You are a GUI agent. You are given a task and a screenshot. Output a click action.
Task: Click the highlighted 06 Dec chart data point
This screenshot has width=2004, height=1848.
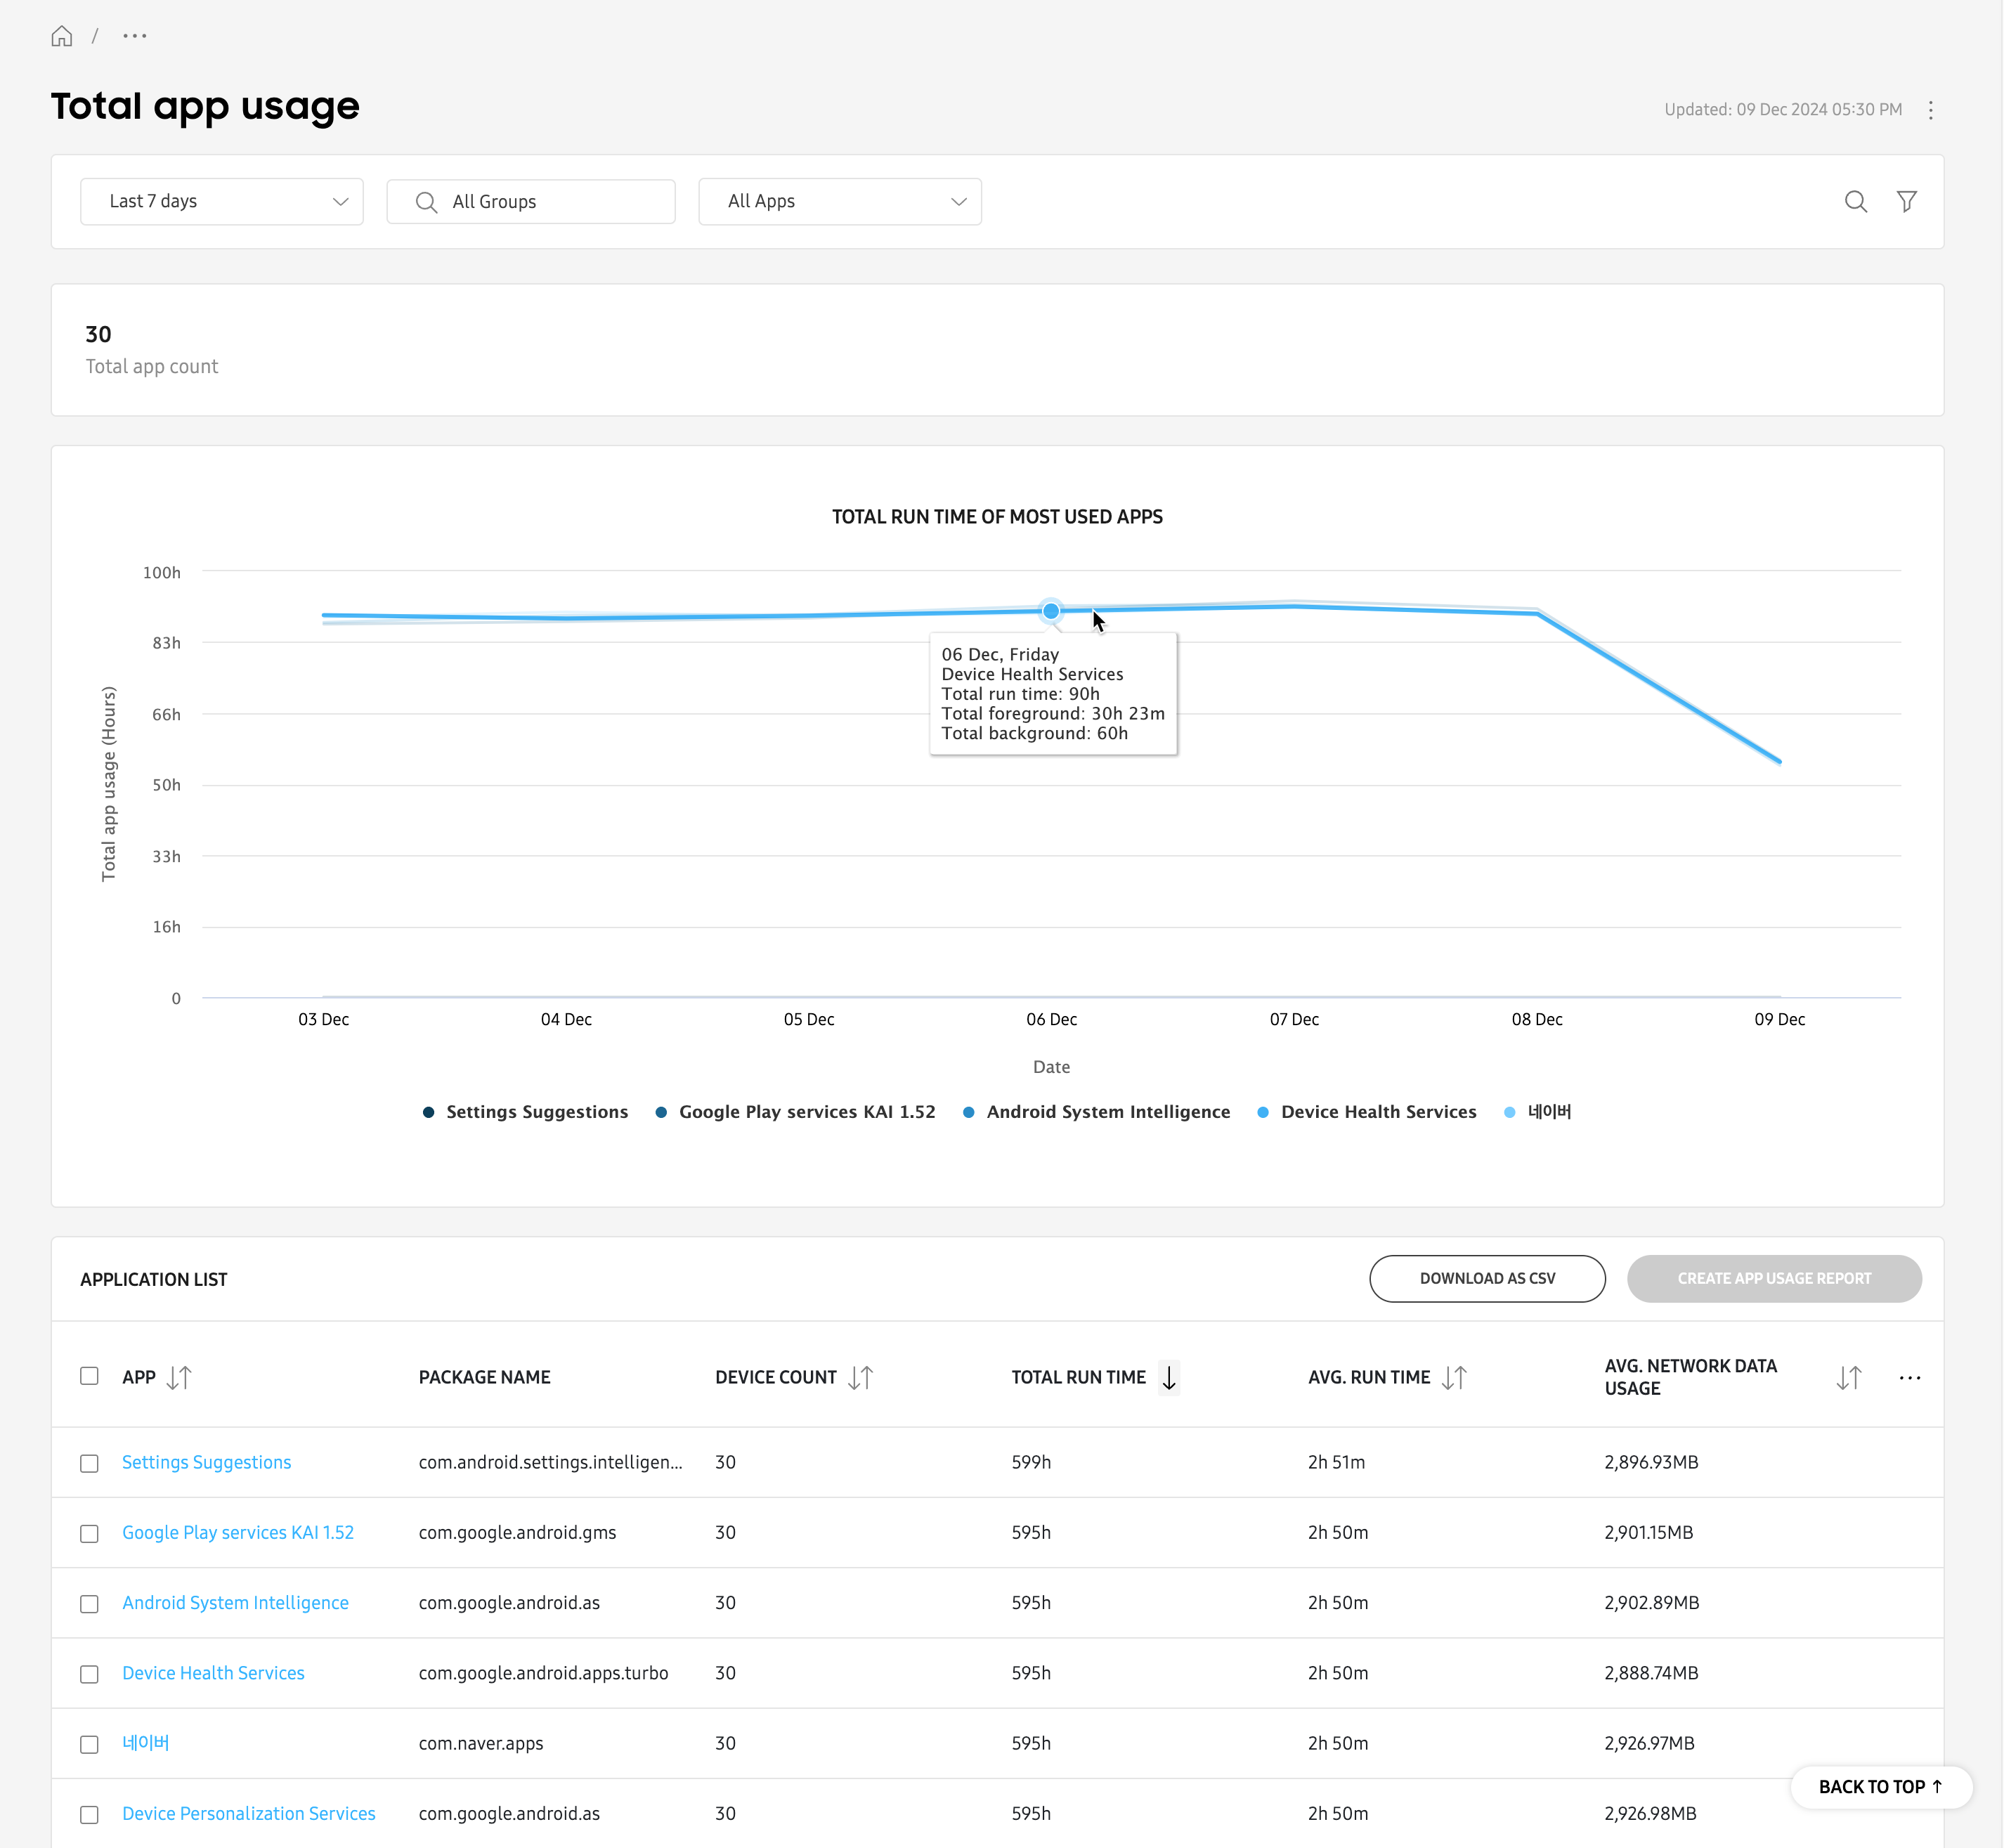pyautogui.click(x=1051, y=610)
